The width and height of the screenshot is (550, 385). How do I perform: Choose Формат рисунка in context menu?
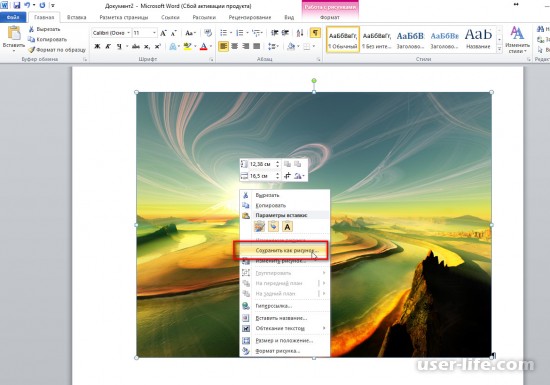[x=284, y=351]
